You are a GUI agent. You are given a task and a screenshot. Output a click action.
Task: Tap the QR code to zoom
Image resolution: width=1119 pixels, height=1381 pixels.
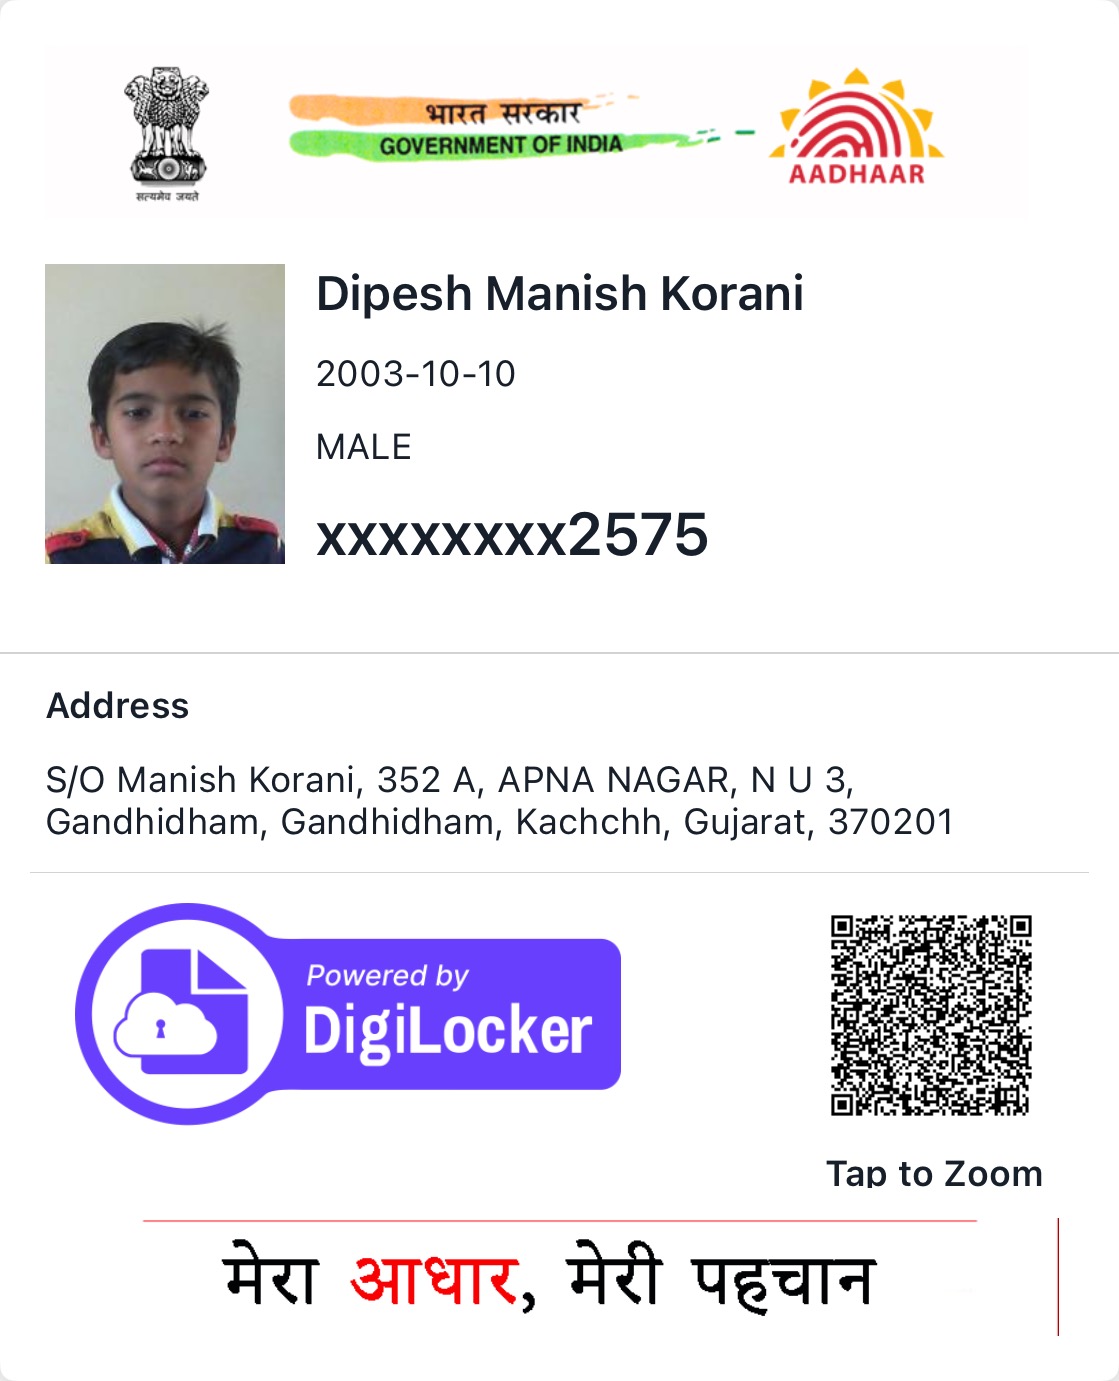click(x=931, y=1014)
